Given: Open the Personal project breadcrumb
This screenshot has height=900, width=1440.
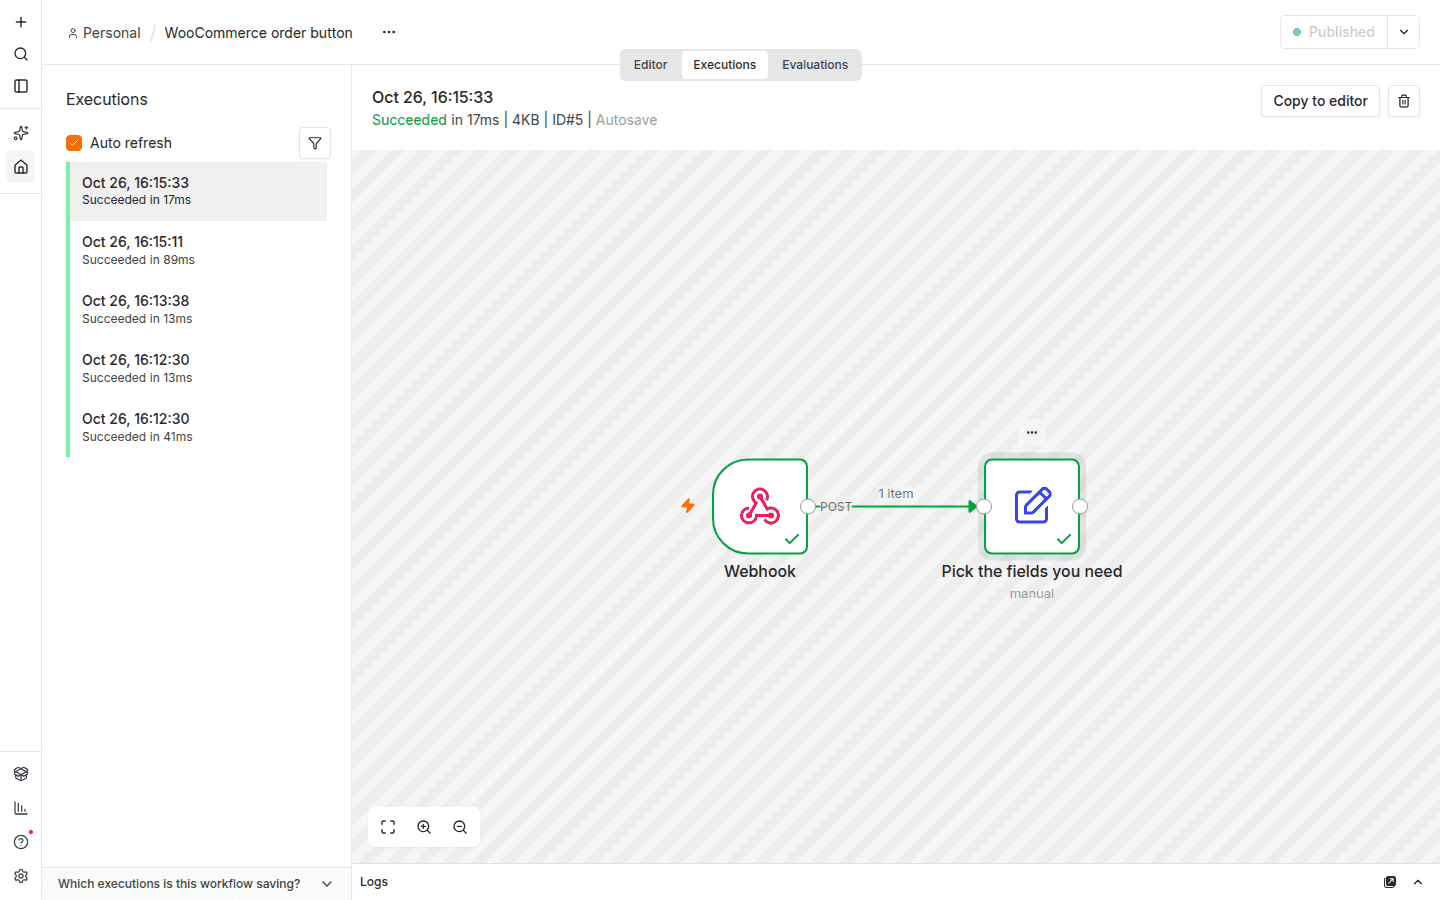Looking at the screenshot, I should (x=104, y=33).
